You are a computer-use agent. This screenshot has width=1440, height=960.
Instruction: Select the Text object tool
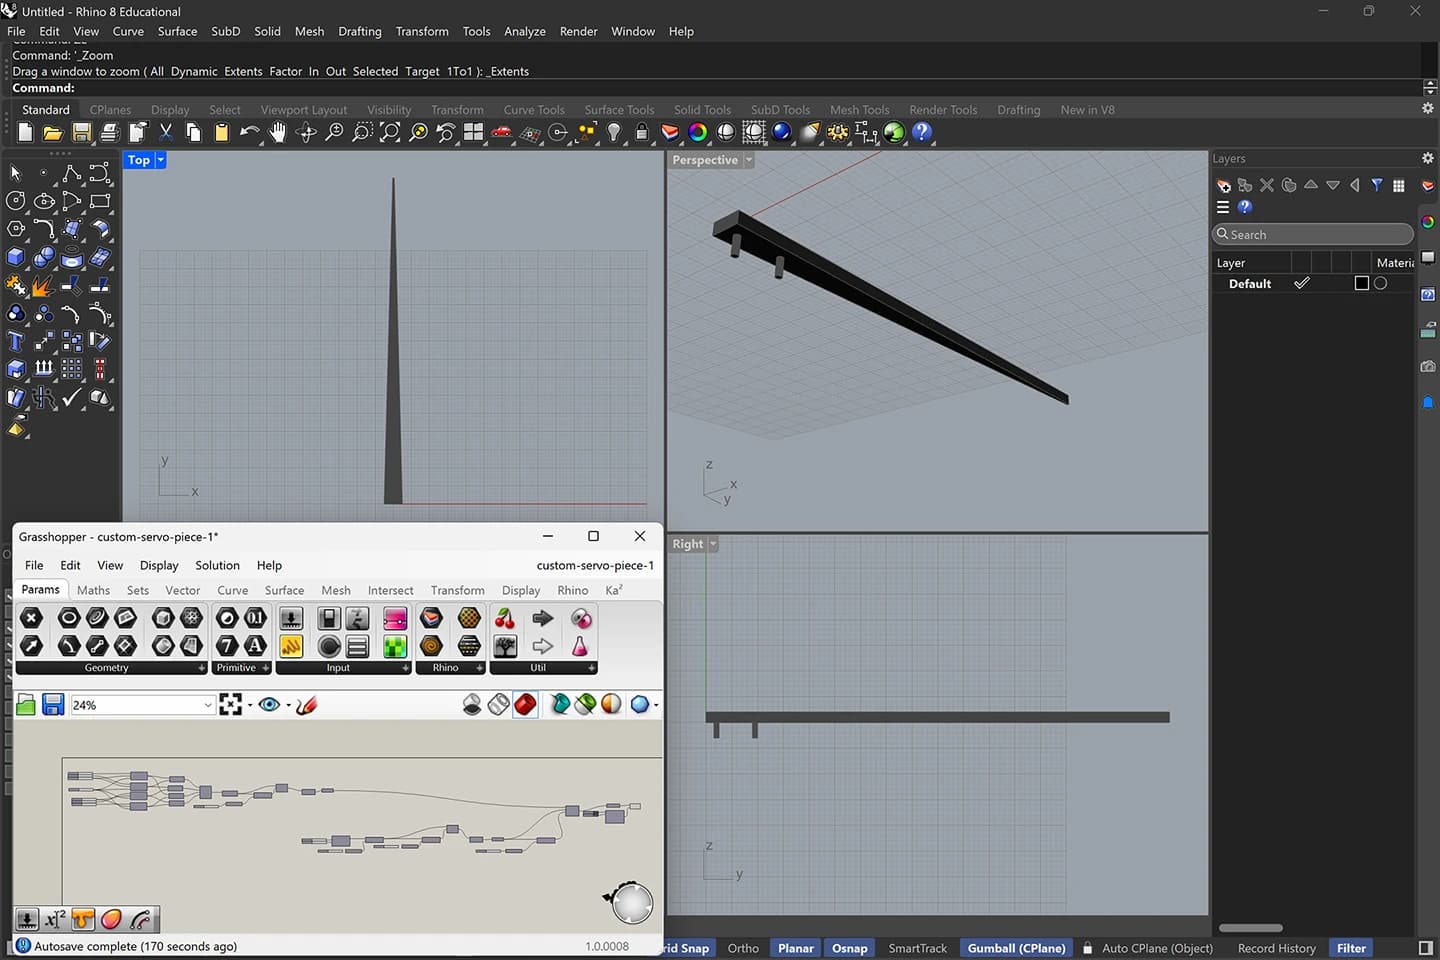[x=16, y=342]
